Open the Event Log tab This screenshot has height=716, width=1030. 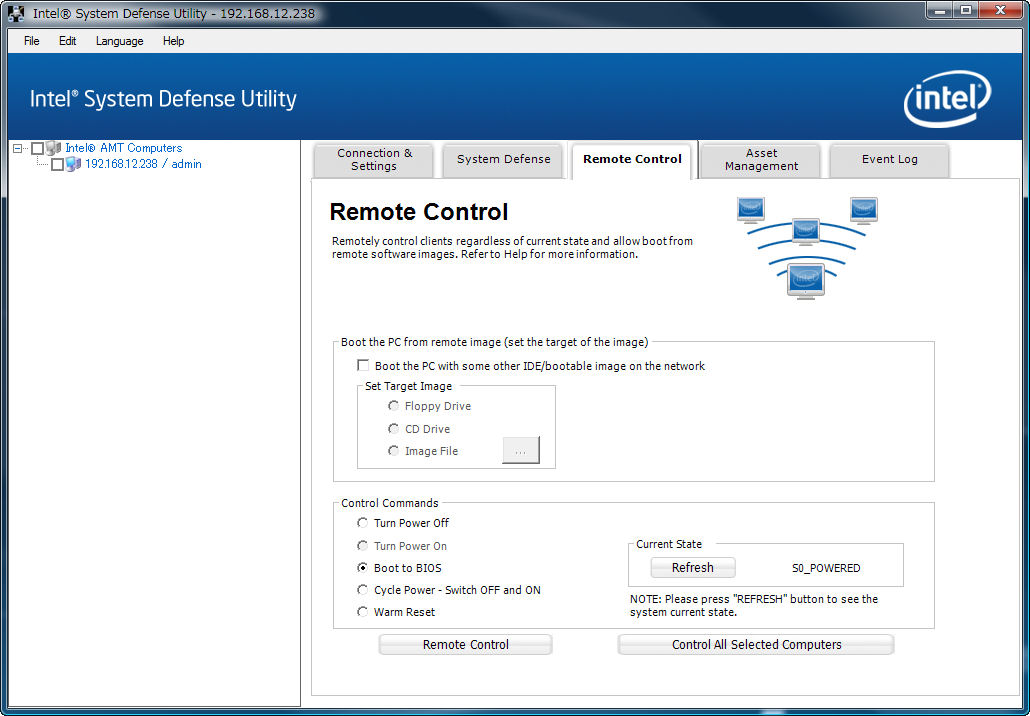tap(889, 160)
